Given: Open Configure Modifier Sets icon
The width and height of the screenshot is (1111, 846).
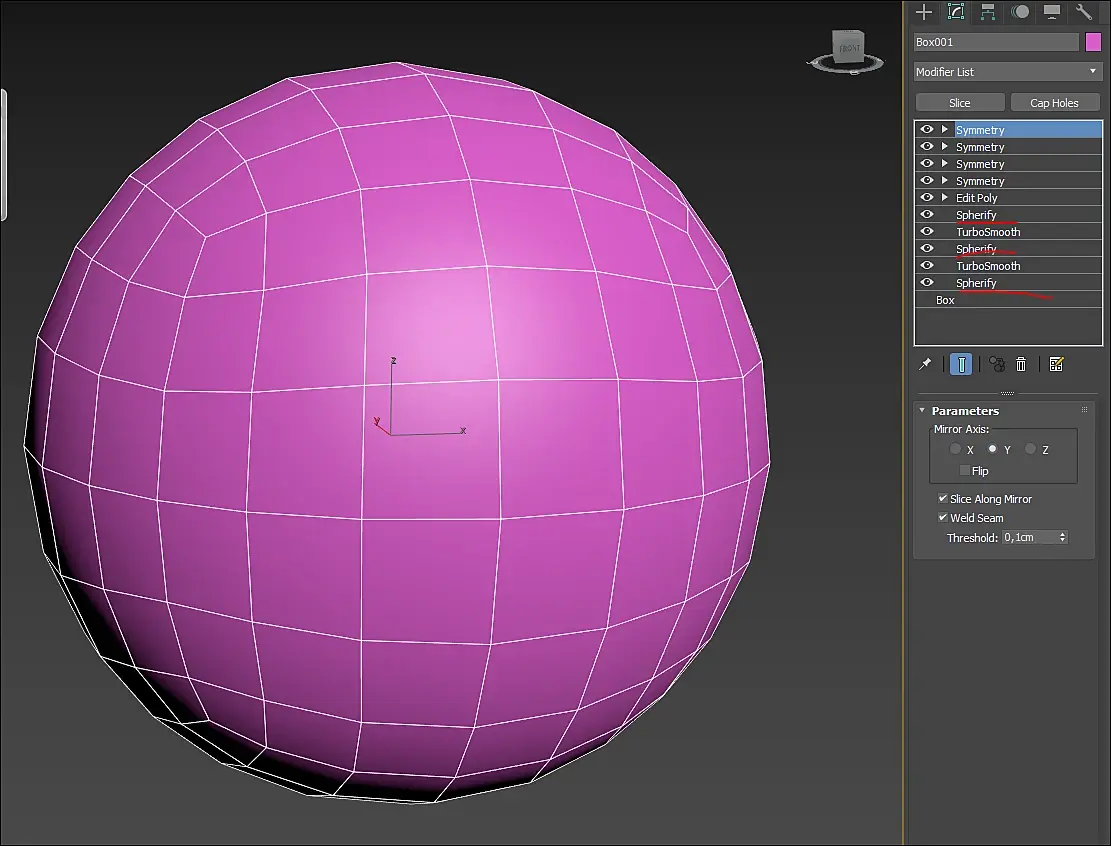Looking at the screenshot, I should point(1056,364).
